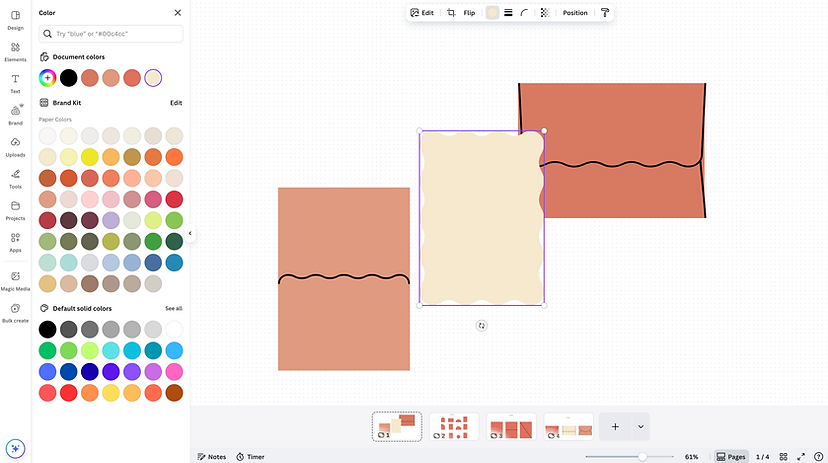Select the left salmon card shape
Screen dimensions: 828x463
(x=344, y=279)
